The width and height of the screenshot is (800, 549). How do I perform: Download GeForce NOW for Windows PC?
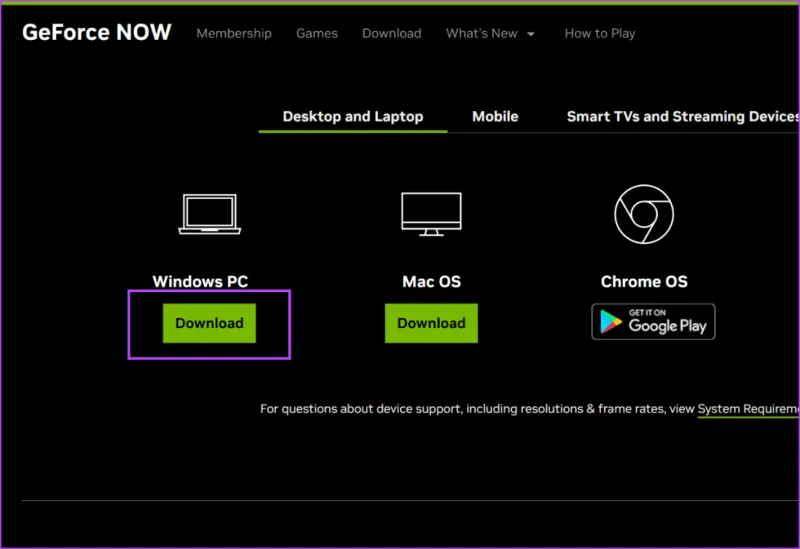pyautogui.click(x=209, y=323)
